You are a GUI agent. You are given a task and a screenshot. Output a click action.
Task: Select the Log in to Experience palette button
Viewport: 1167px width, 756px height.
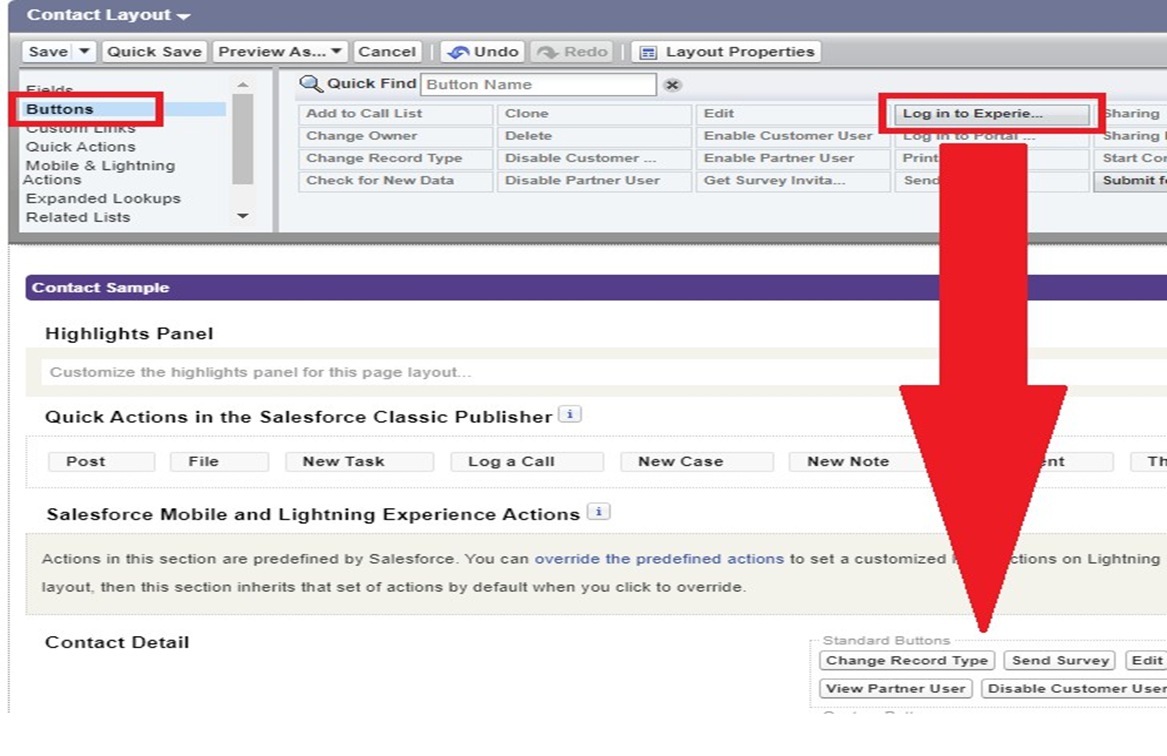click(975, 114)
